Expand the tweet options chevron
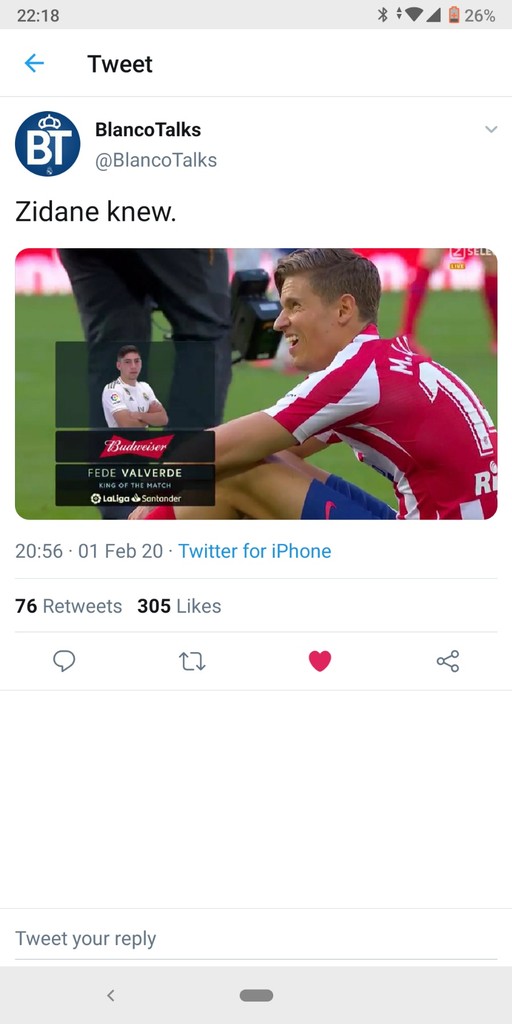Screen dimensions: 512x1024 (491, 129)
